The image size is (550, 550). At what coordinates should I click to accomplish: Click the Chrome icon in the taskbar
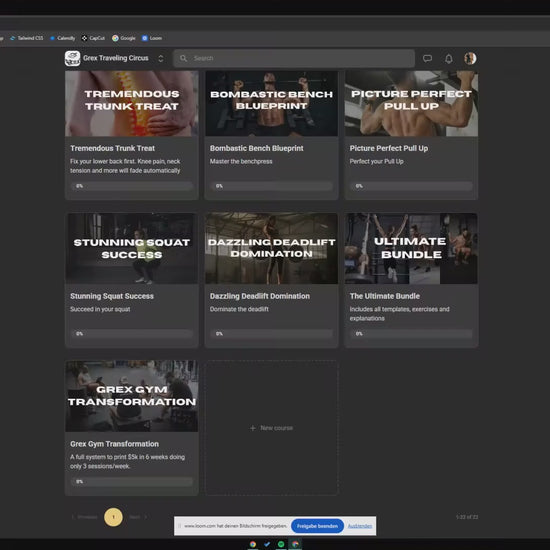(x=253, y=544)
